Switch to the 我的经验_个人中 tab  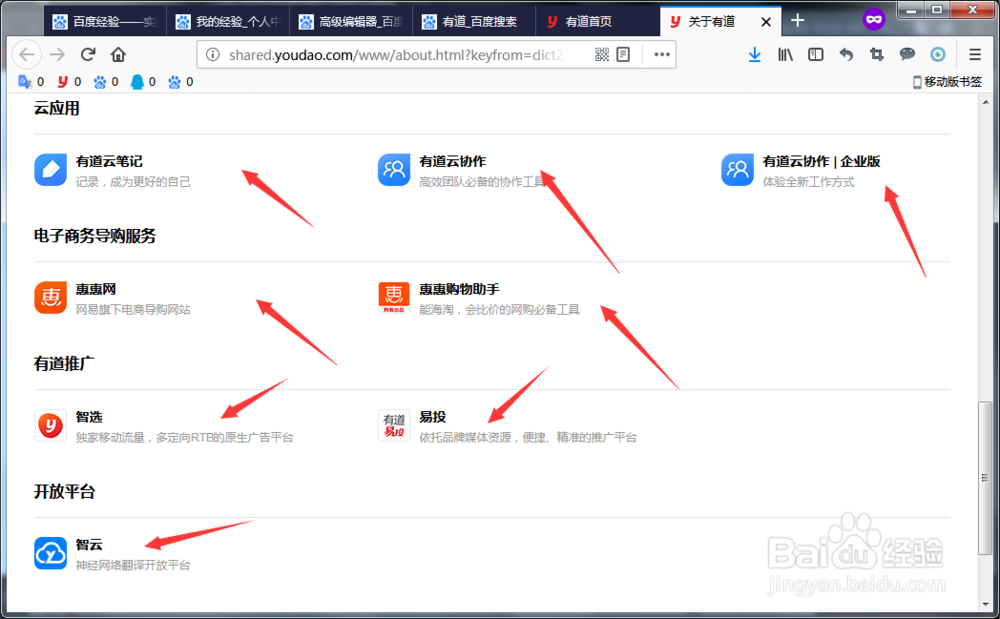(x=228, y=22)
